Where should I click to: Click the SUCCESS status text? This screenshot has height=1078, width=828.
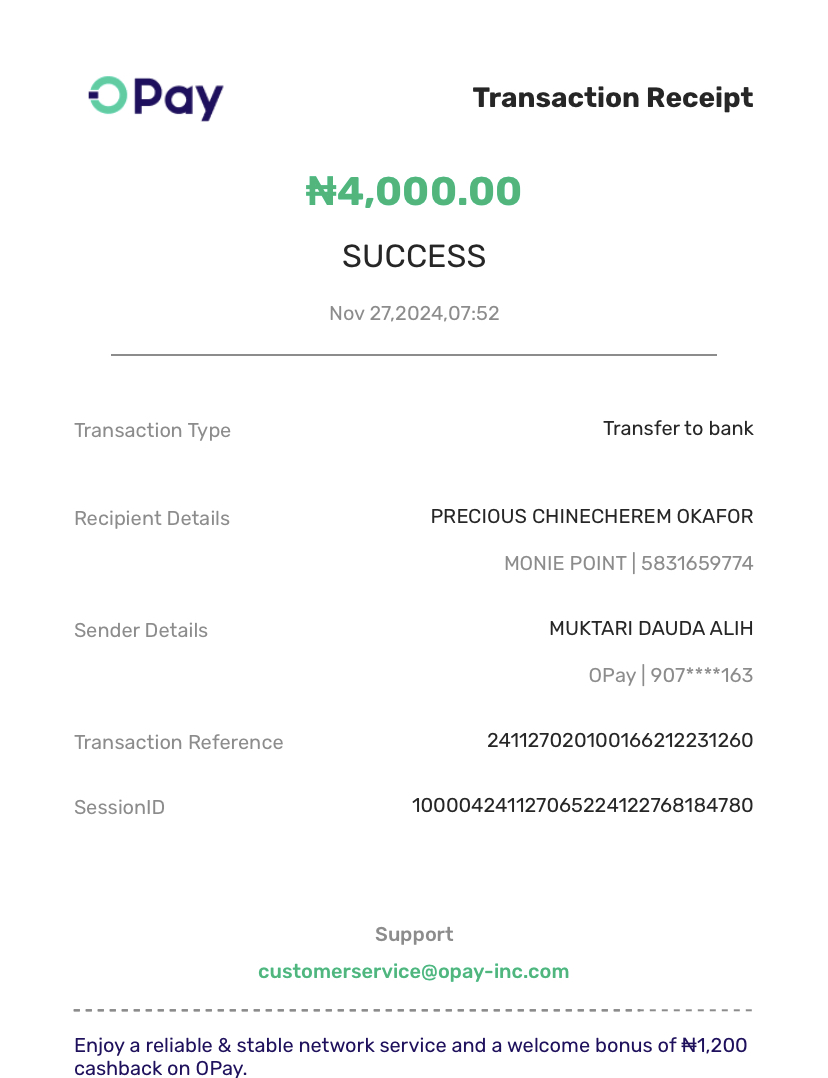click(413, 257)
